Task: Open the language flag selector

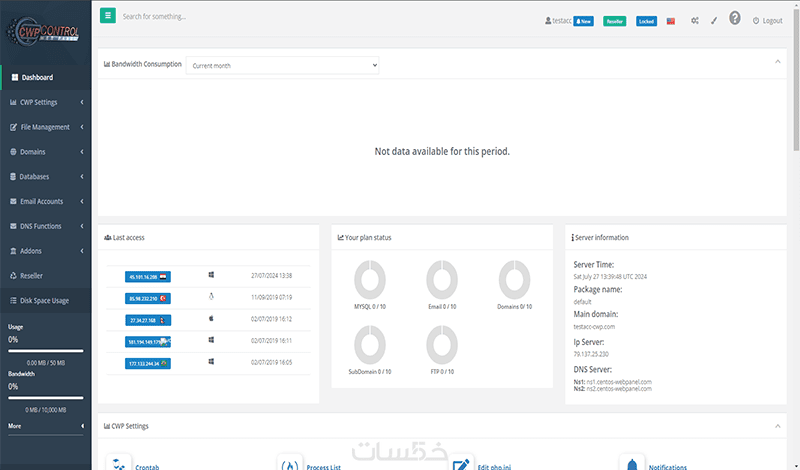Action: tap(671, 21)
